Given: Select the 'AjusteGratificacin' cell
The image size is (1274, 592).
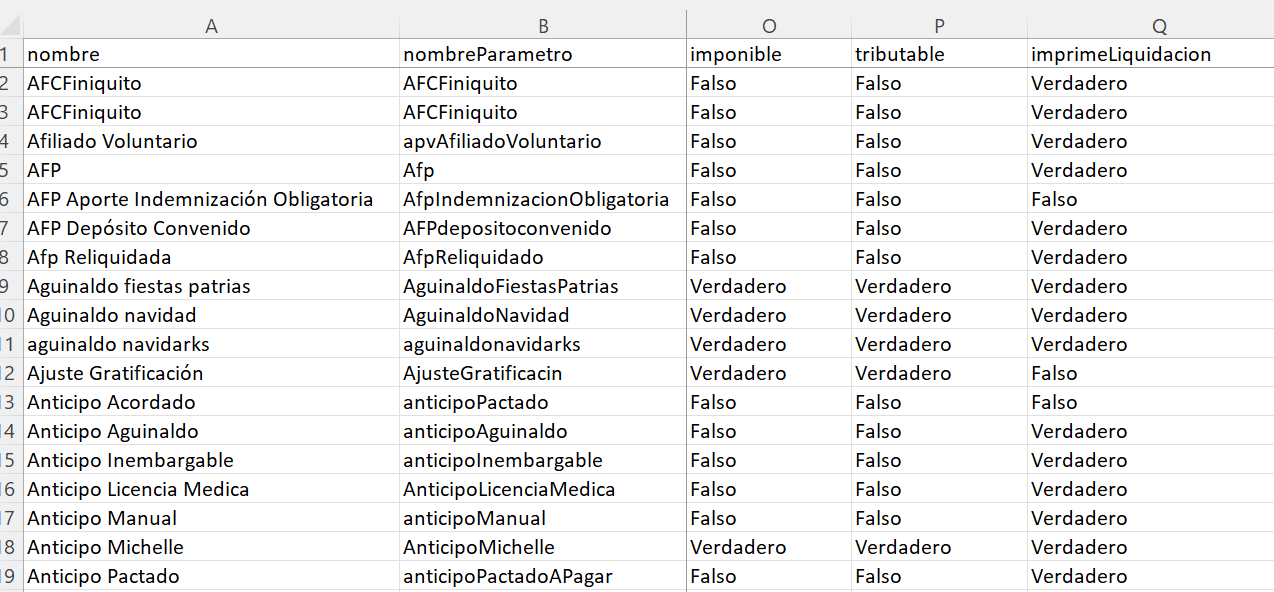Looking at the screenshot, I should coord(543,373).
